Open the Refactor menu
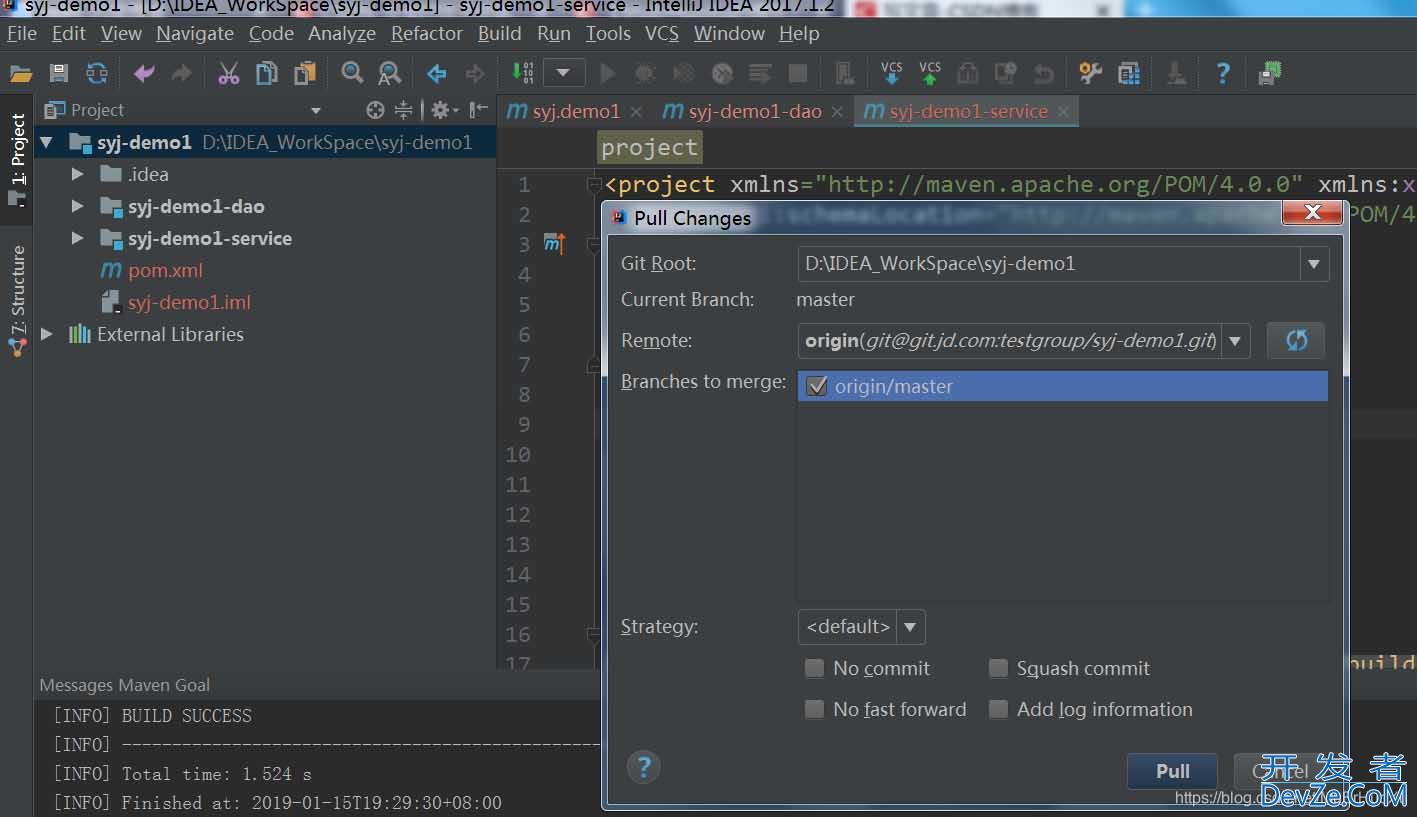The width and height of the screenshot is (1417, 817). (x=427, y=33)
